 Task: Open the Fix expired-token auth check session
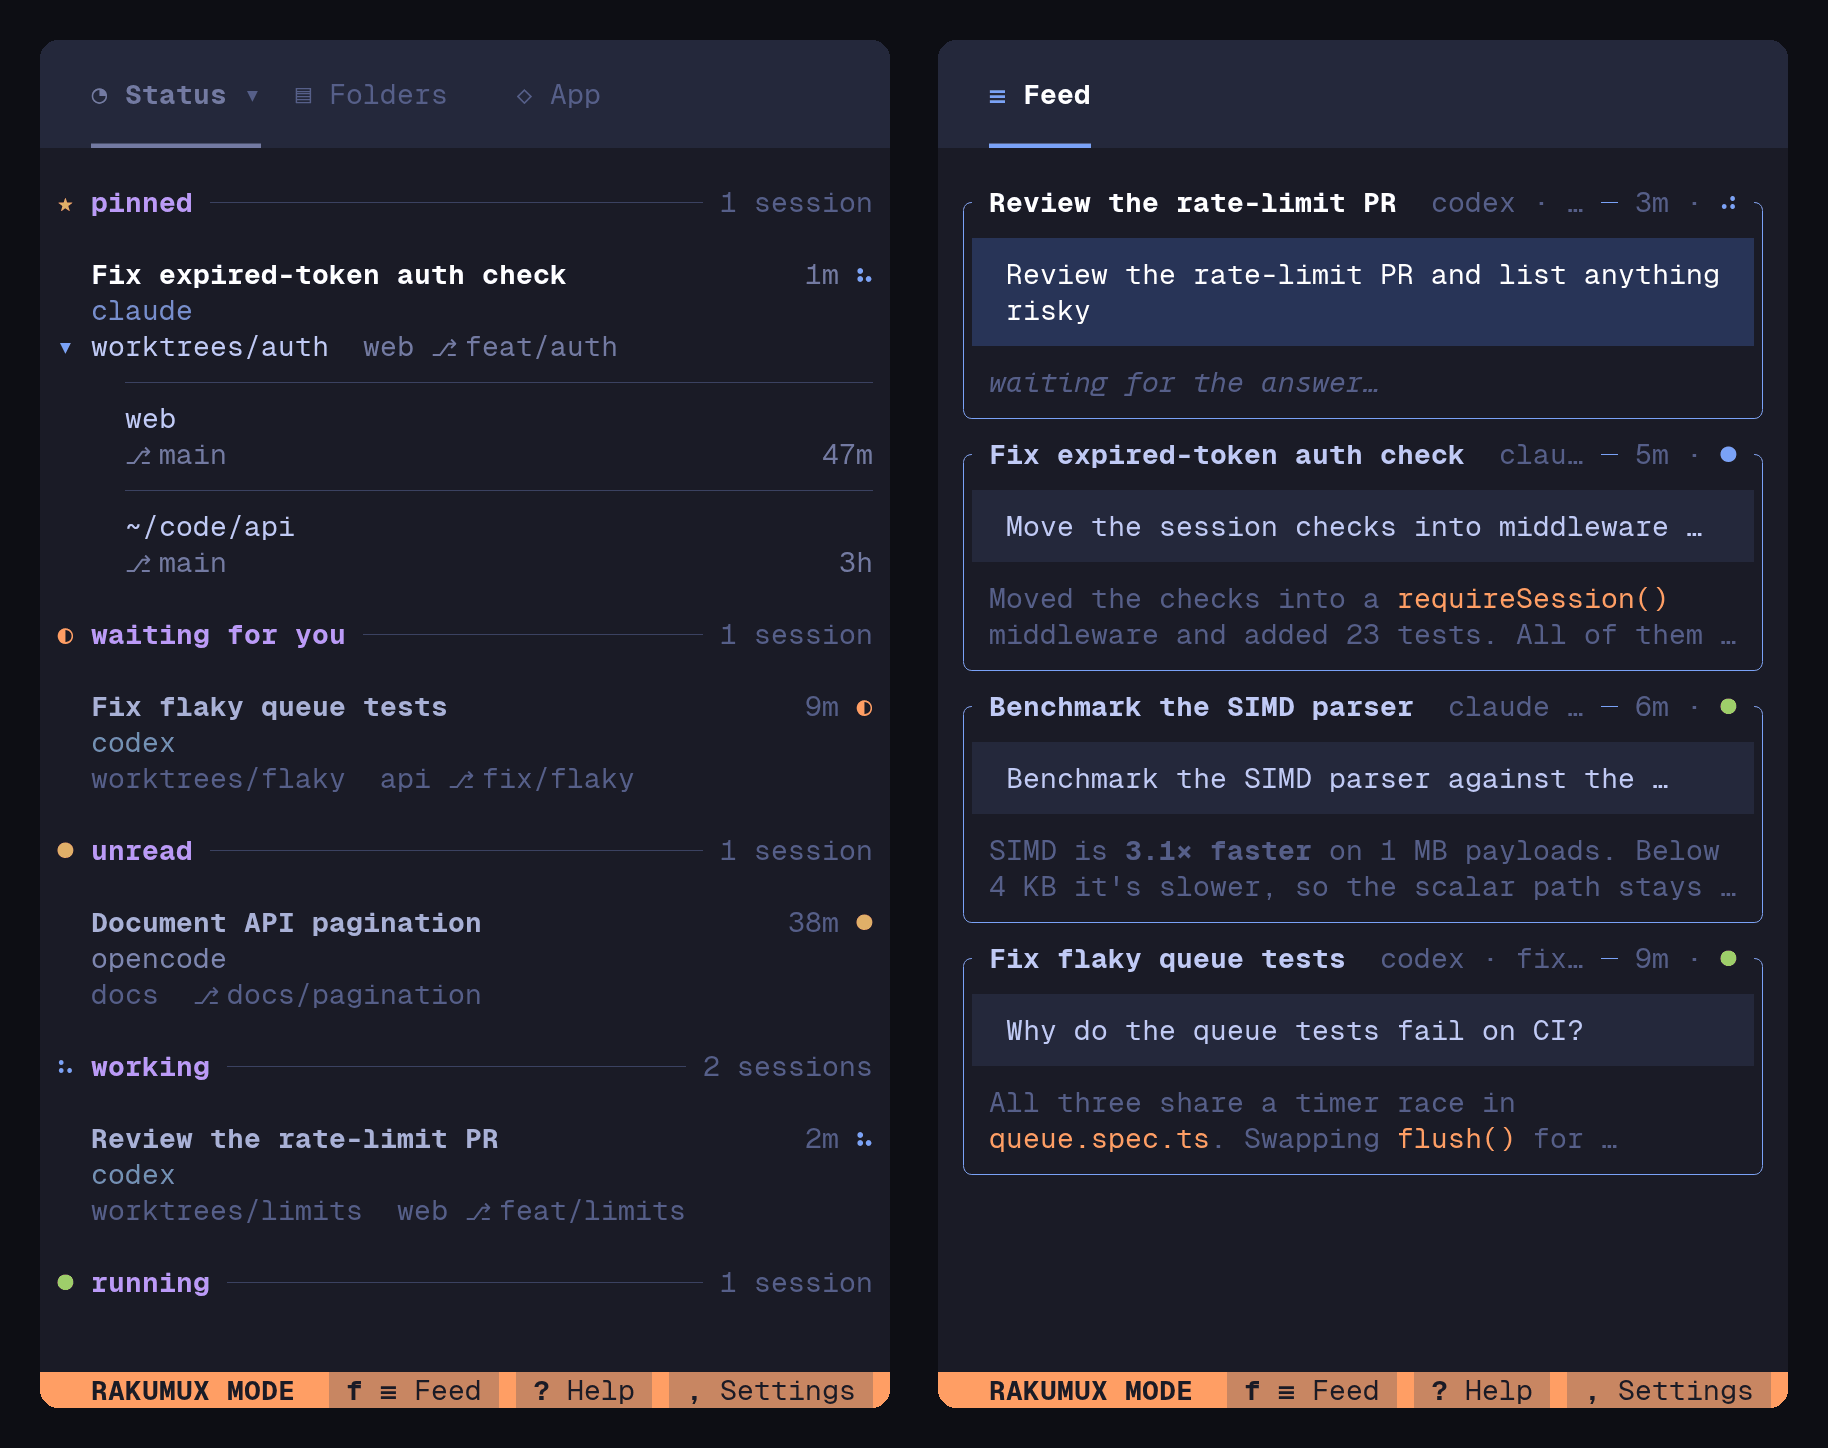click(465, 311)
